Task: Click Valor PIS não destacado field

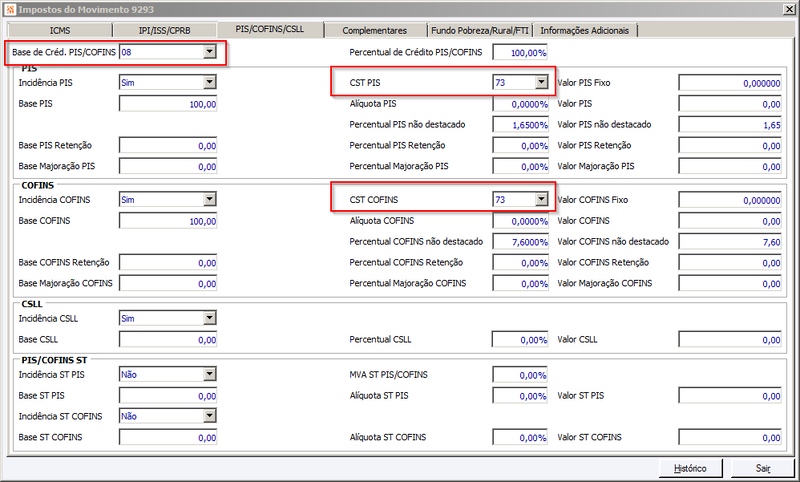Action: (730, 124)
